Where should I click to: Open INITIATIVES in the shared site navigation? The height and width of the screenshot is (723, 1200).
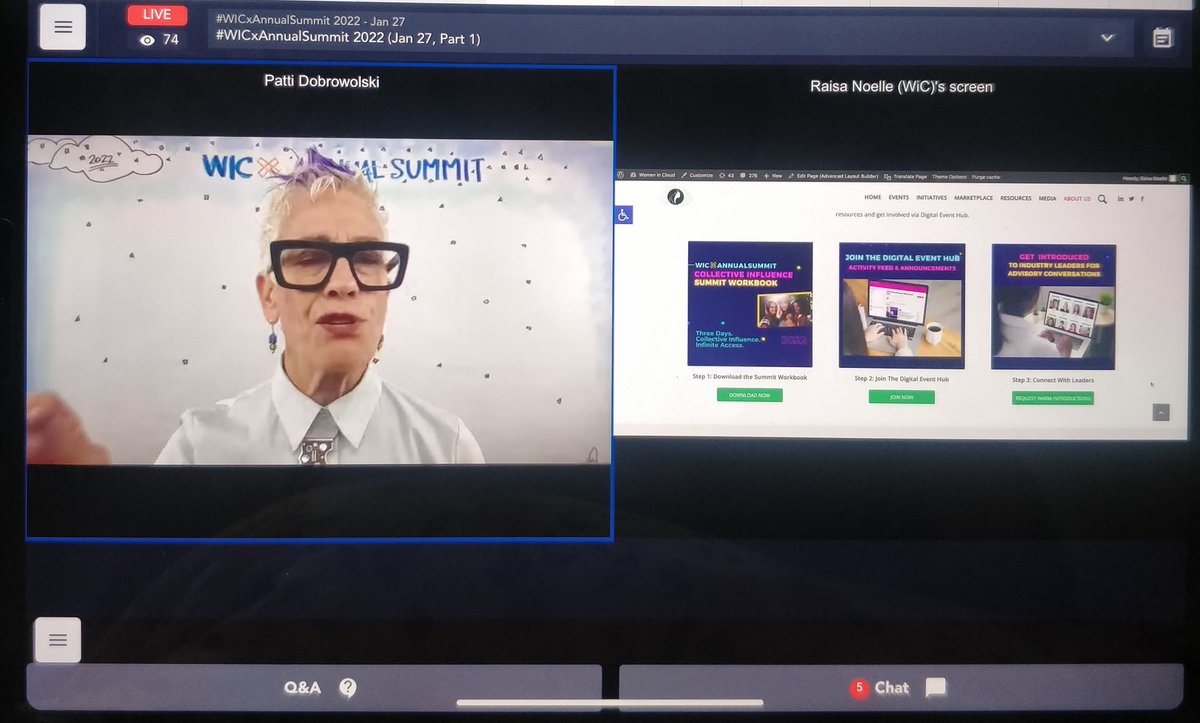(x=931, y=198)
